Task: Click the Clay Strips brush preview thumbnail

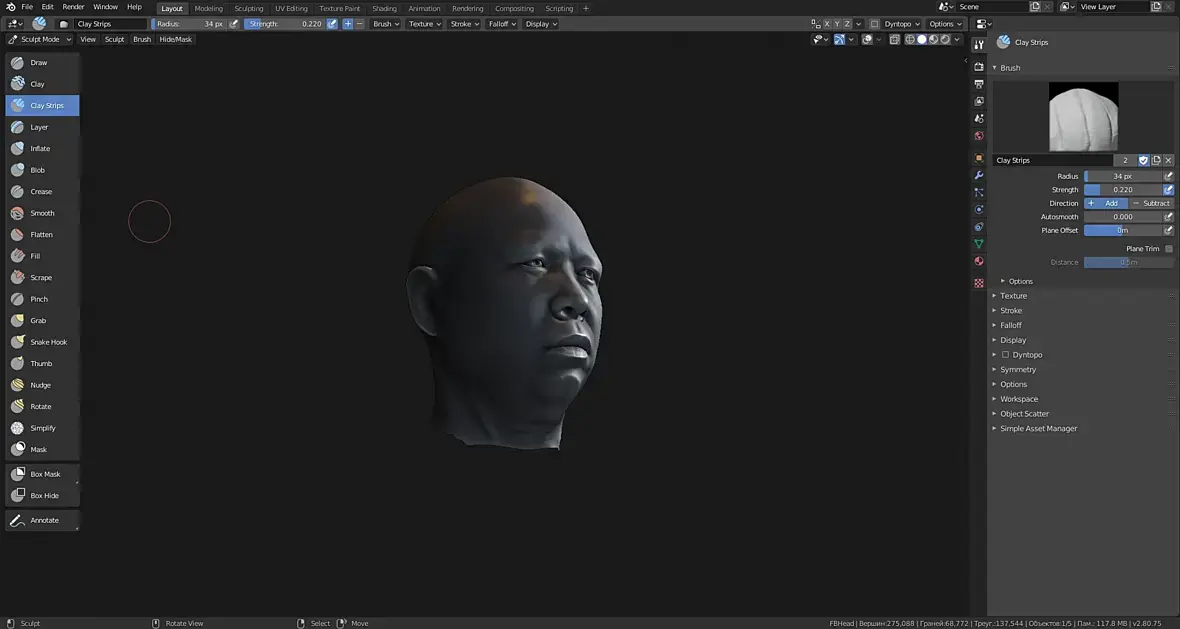Action: point(1083,117)
